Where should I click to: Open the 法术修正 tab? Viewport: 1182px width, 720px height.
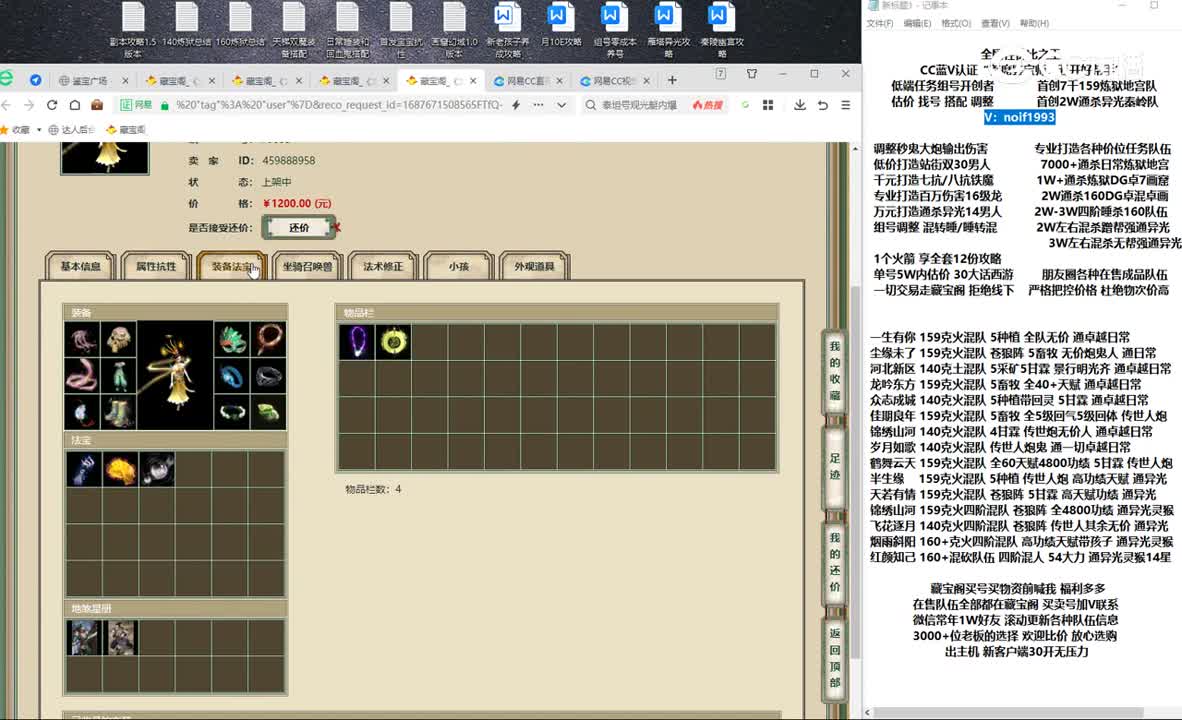[x=383, y=266]
